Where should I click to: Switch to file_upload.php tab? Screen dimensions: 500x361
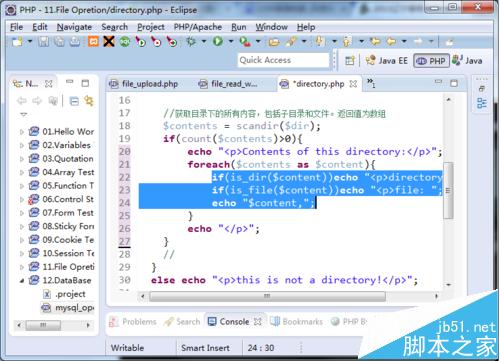pos(144,84)
